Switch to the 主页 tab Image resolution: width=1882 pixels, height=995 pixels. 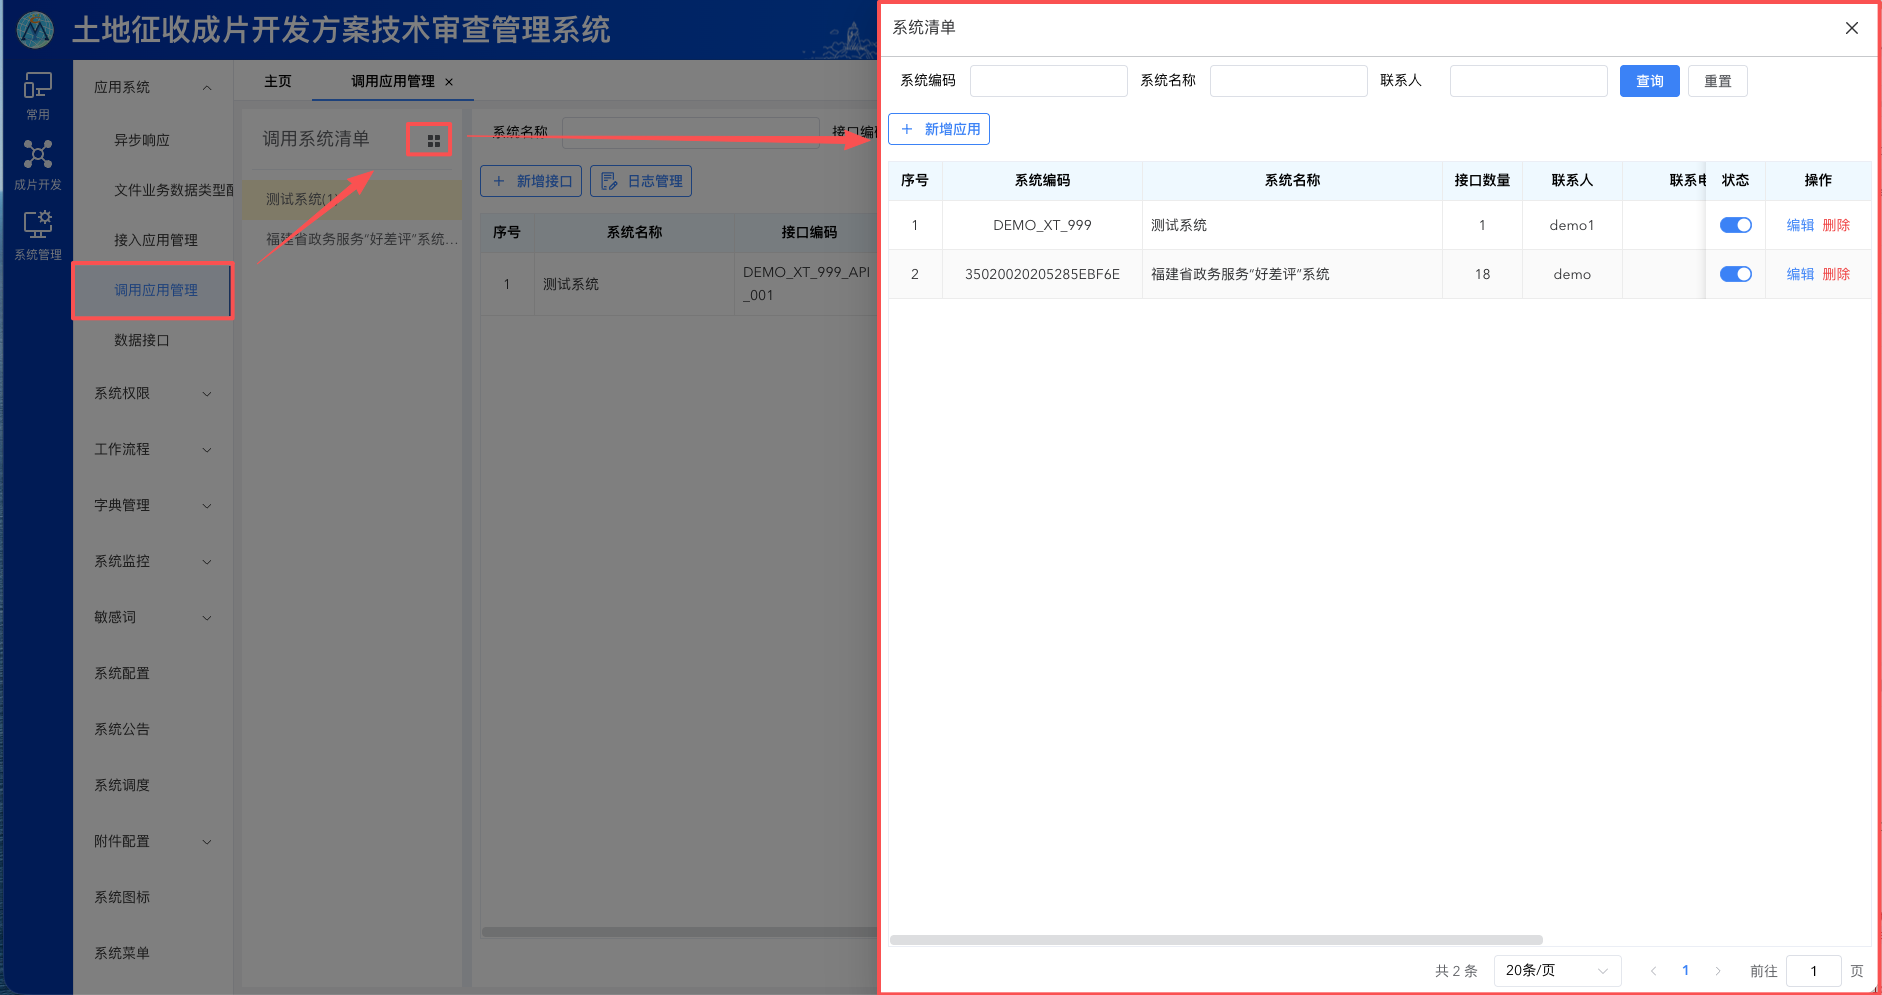pos(277,81)
